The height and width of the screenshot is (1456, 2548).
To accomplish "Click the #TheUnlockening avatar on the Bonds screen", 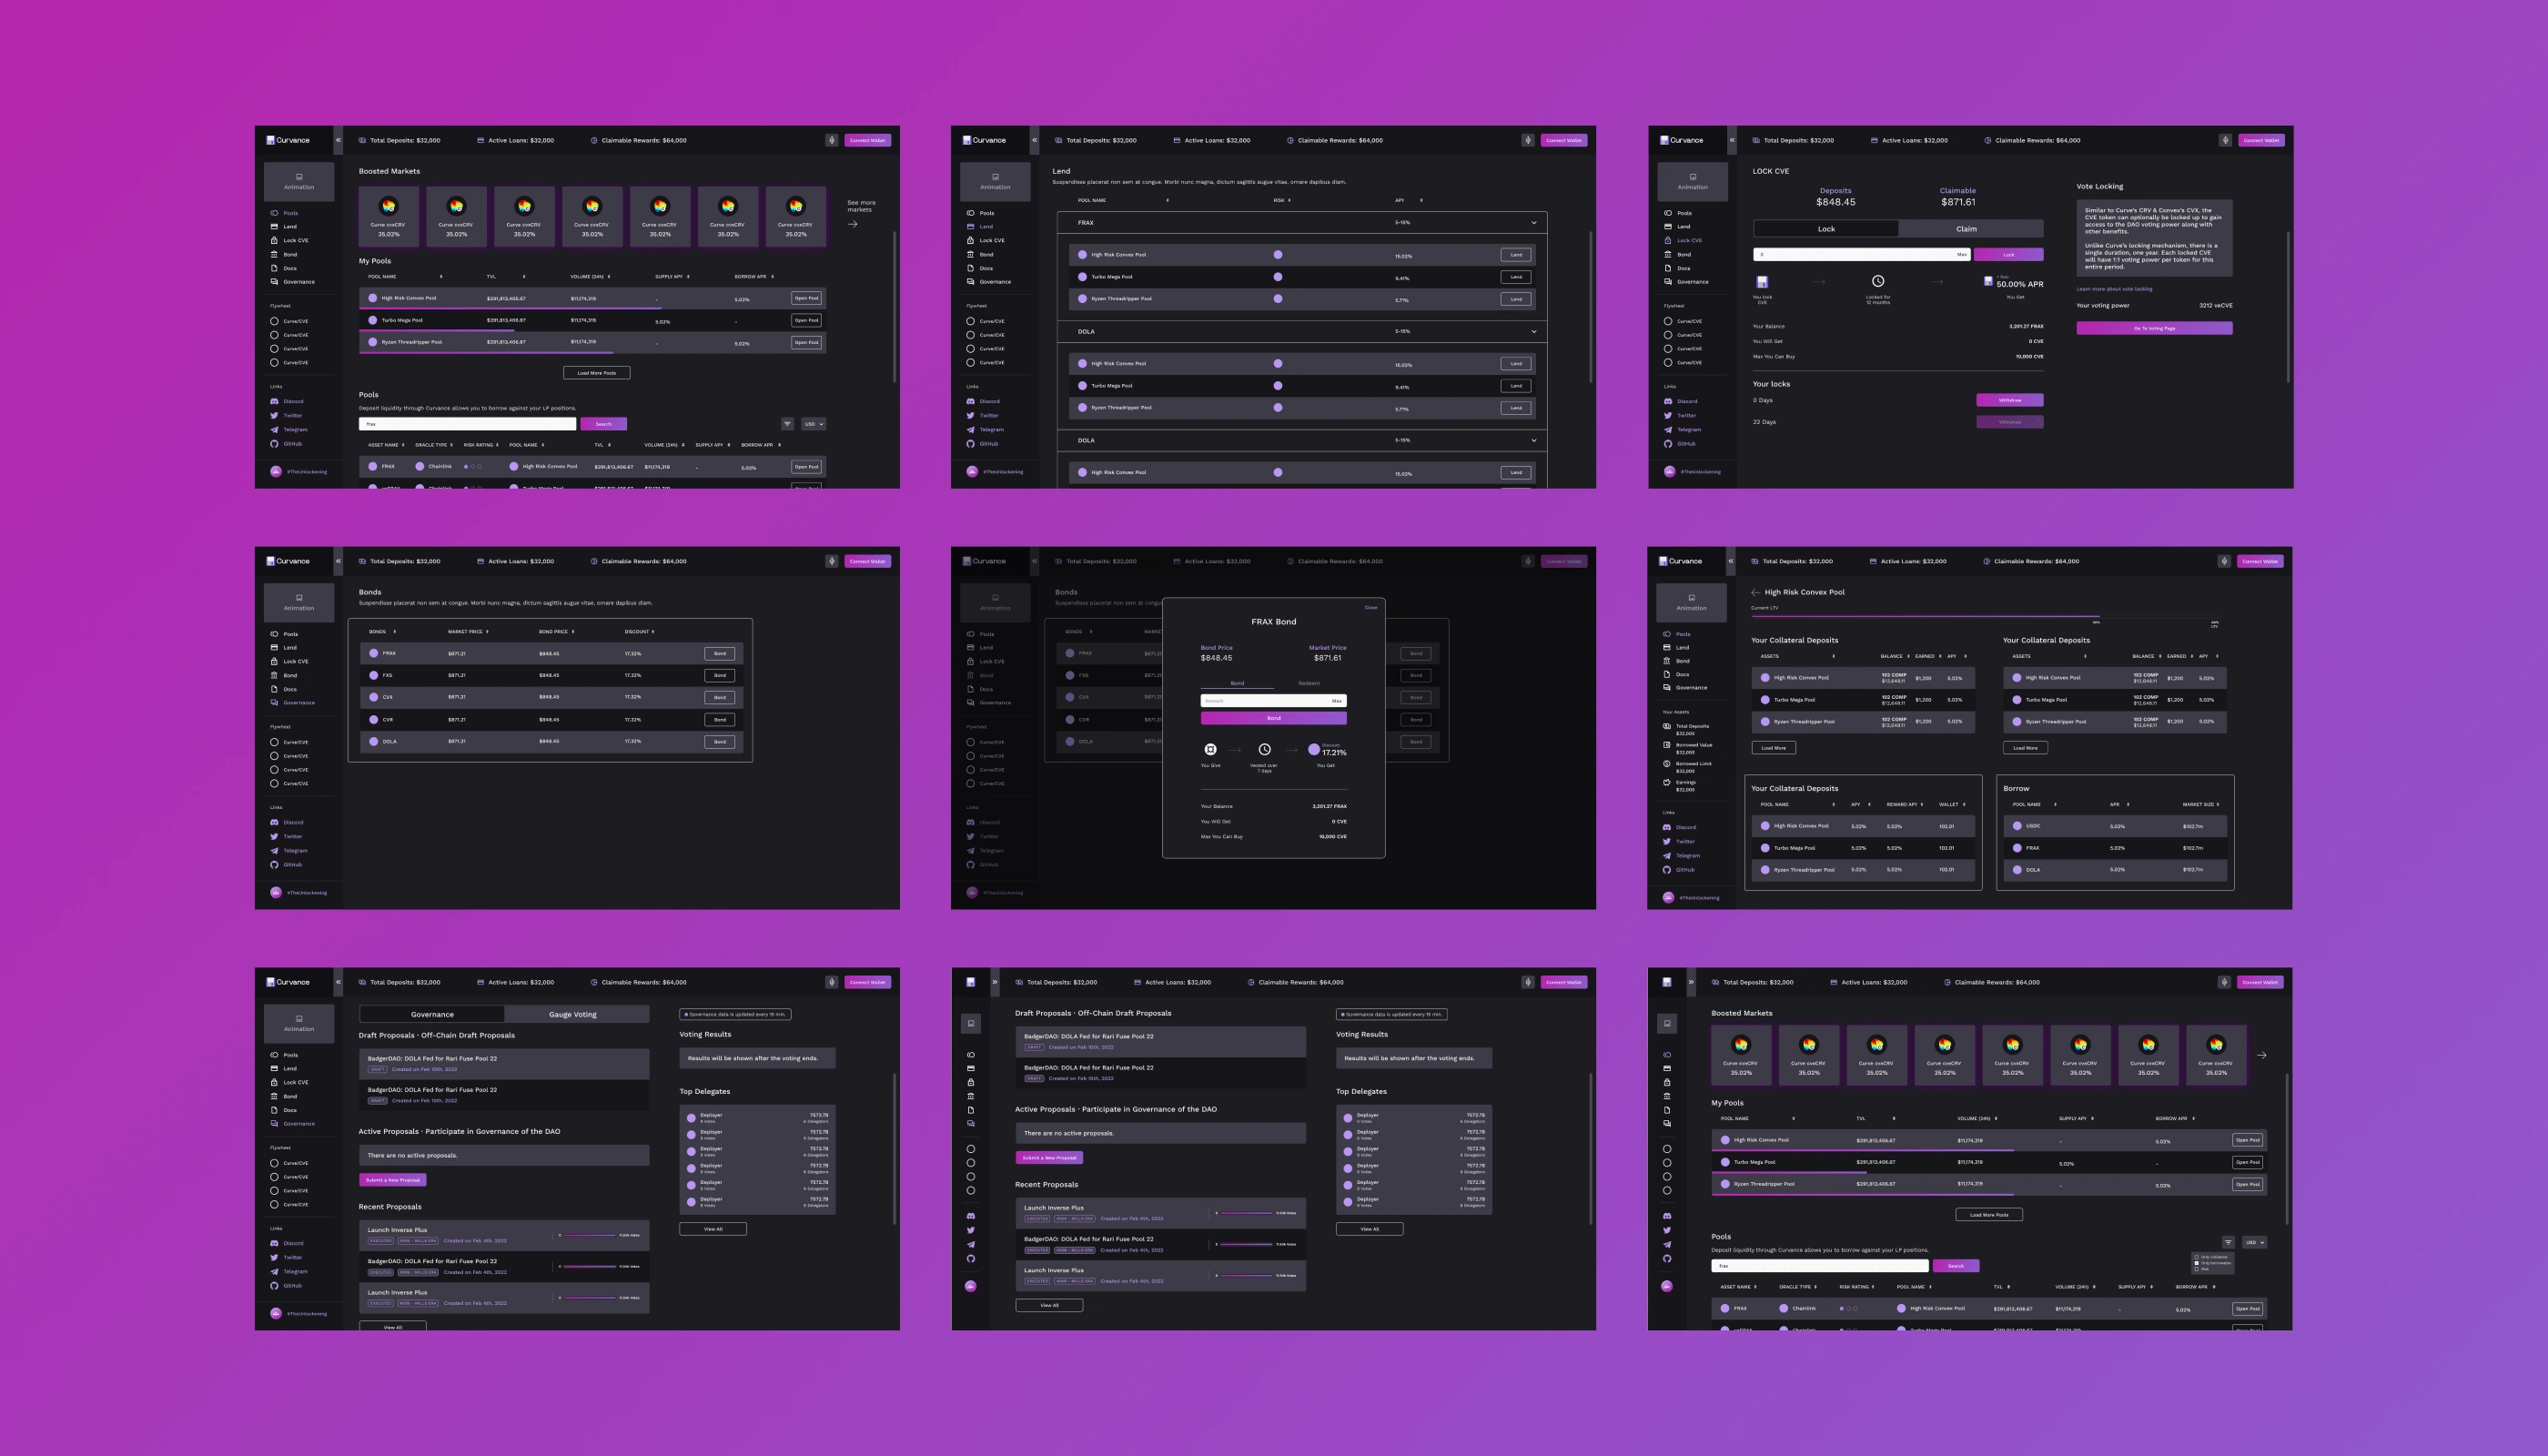I will 276,892.
